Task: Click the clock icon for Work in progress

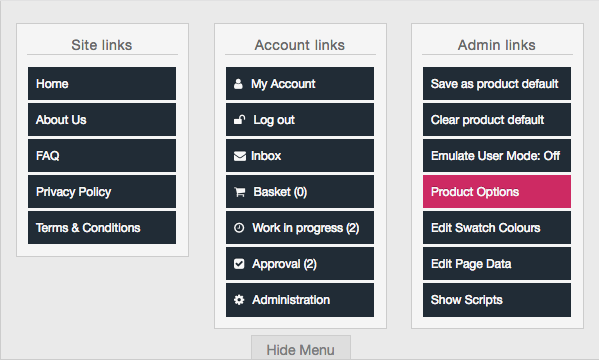Action: (x=239, y=228)
